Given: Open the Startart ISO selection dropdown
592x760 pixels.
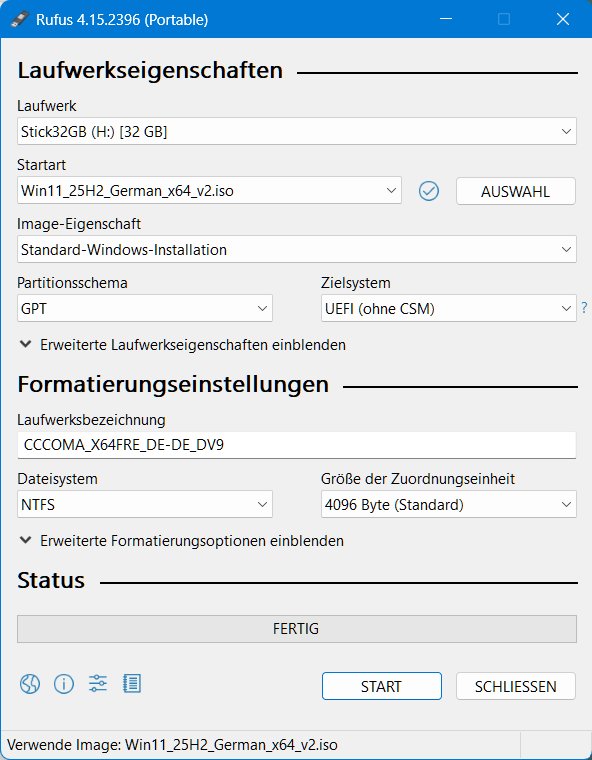Looking at the screenshot, I should click(209, 190).
